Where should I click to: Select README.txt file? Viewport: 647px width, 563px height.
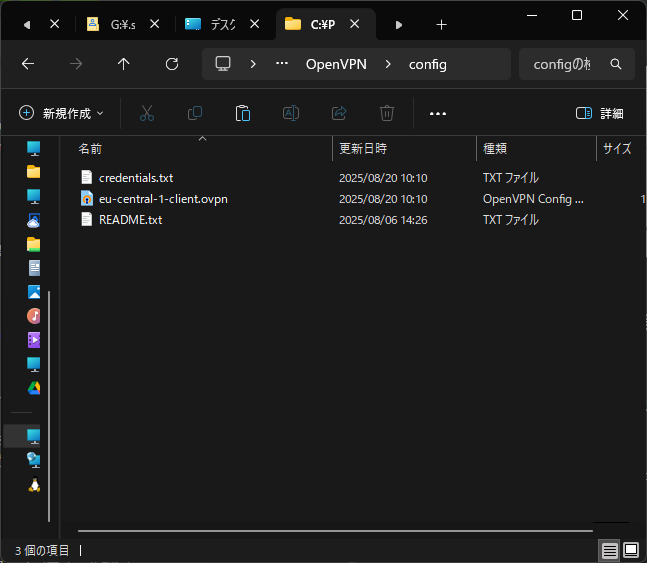pos(130,220)
